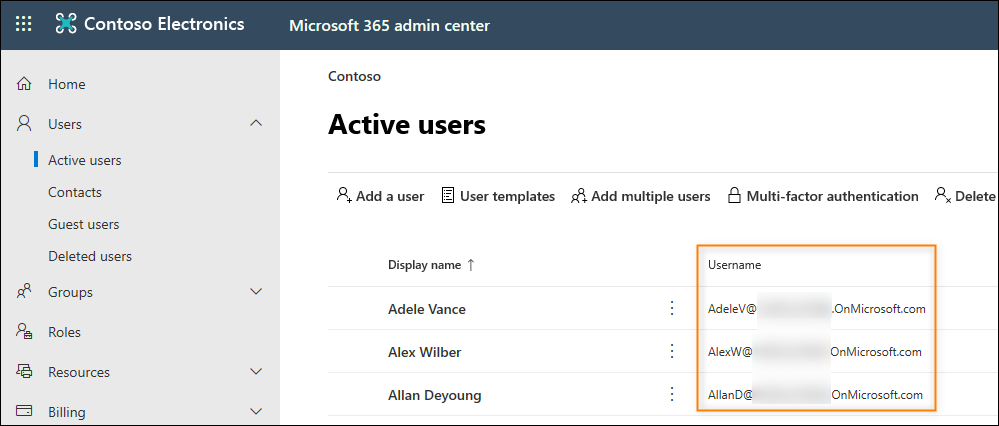Screen dimensions: 999x426
Task: Click the Home house icon
Action: pyautogui.click(x=24, y=84)
